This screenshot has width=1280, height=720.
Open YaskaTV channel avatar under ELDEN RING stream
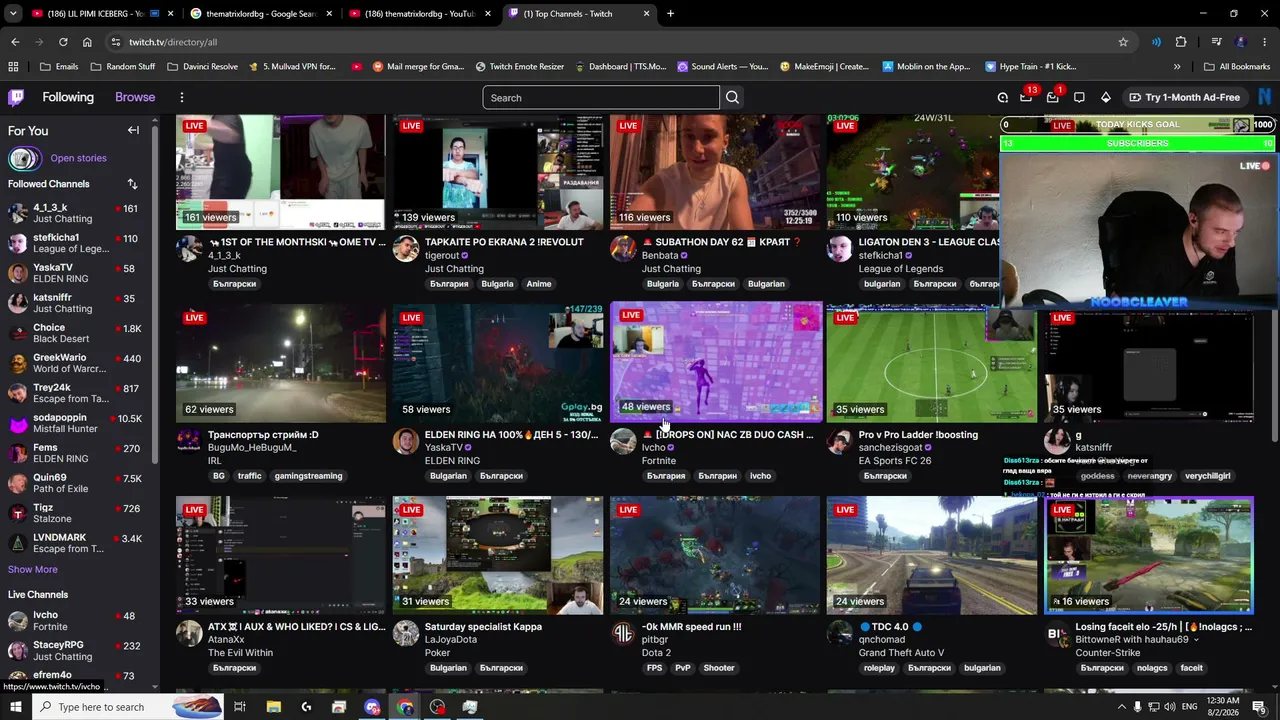coord(406,441)
